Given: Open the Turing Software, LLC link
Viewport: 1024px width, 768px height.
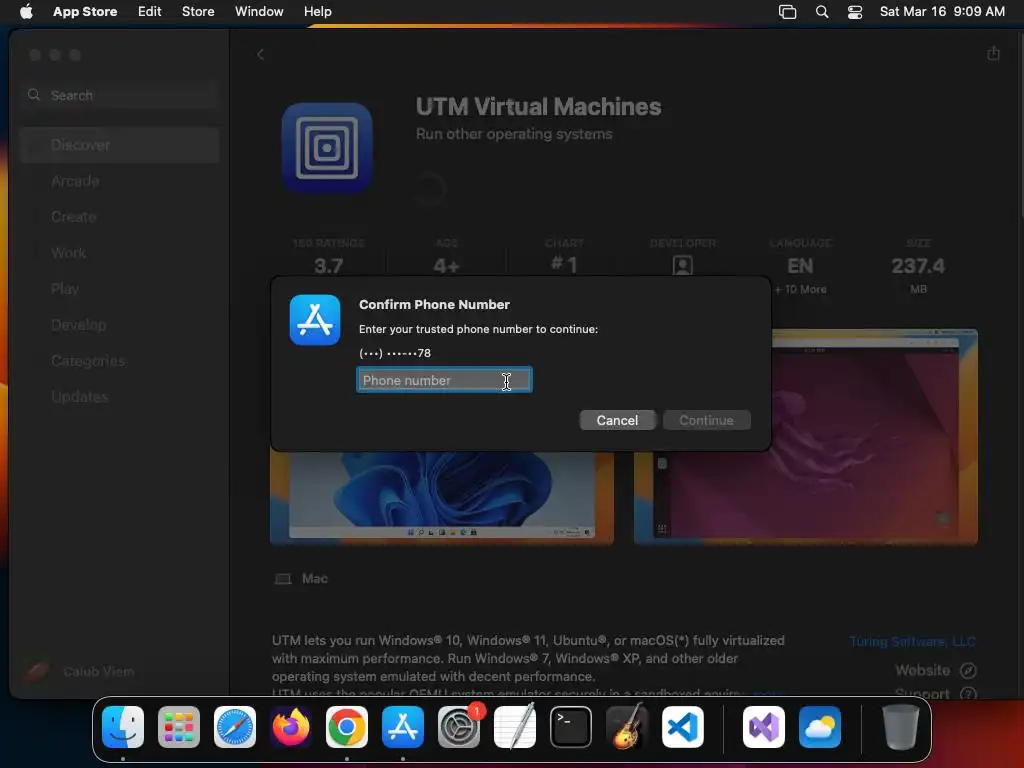Looking at the screenshot, I should pos(912,641).
